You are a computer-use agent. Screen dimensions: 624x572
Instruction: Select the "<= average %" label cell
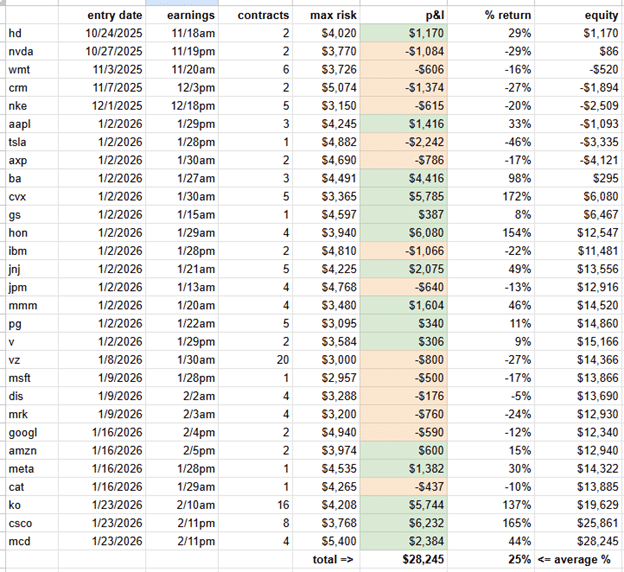[x=578, y=558]
